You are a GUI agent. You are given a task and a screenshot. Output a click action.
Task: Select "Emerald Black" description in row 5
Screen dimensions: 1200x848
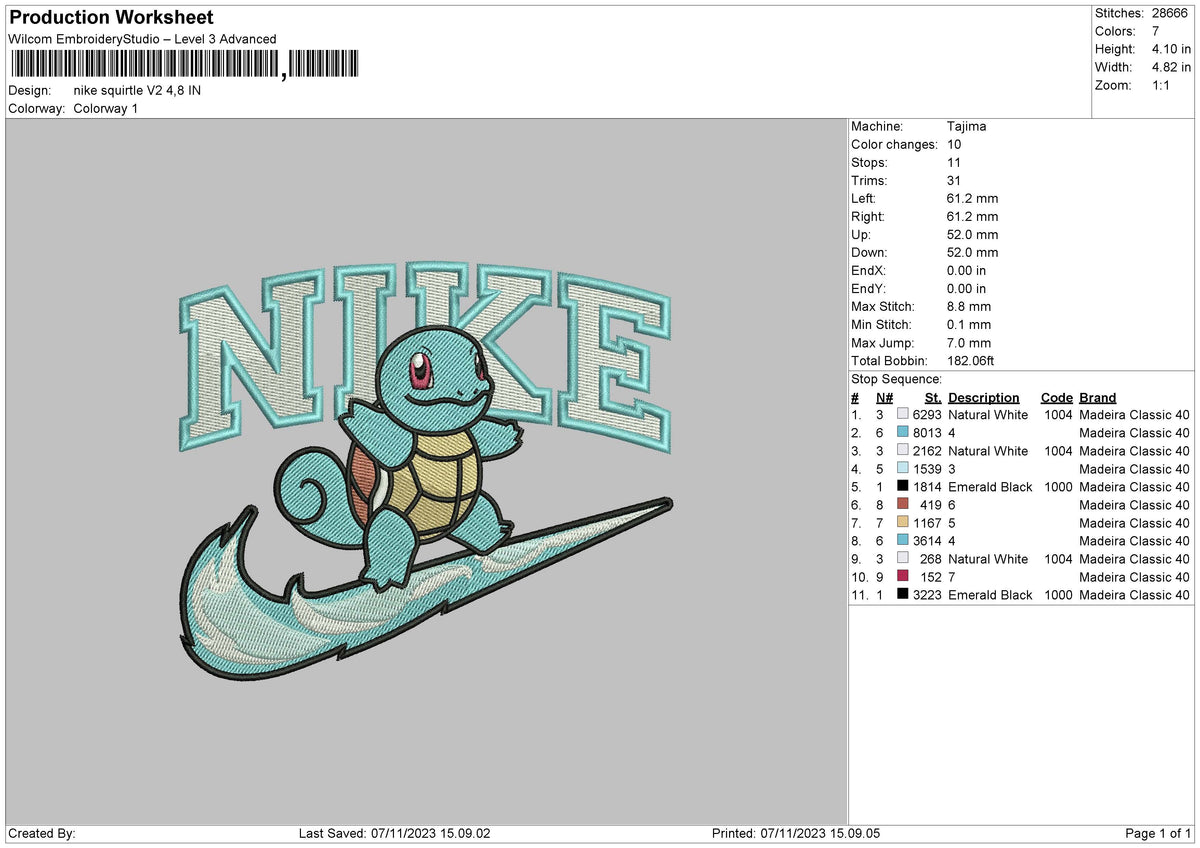pyautogui.click(x=990, y=486)
